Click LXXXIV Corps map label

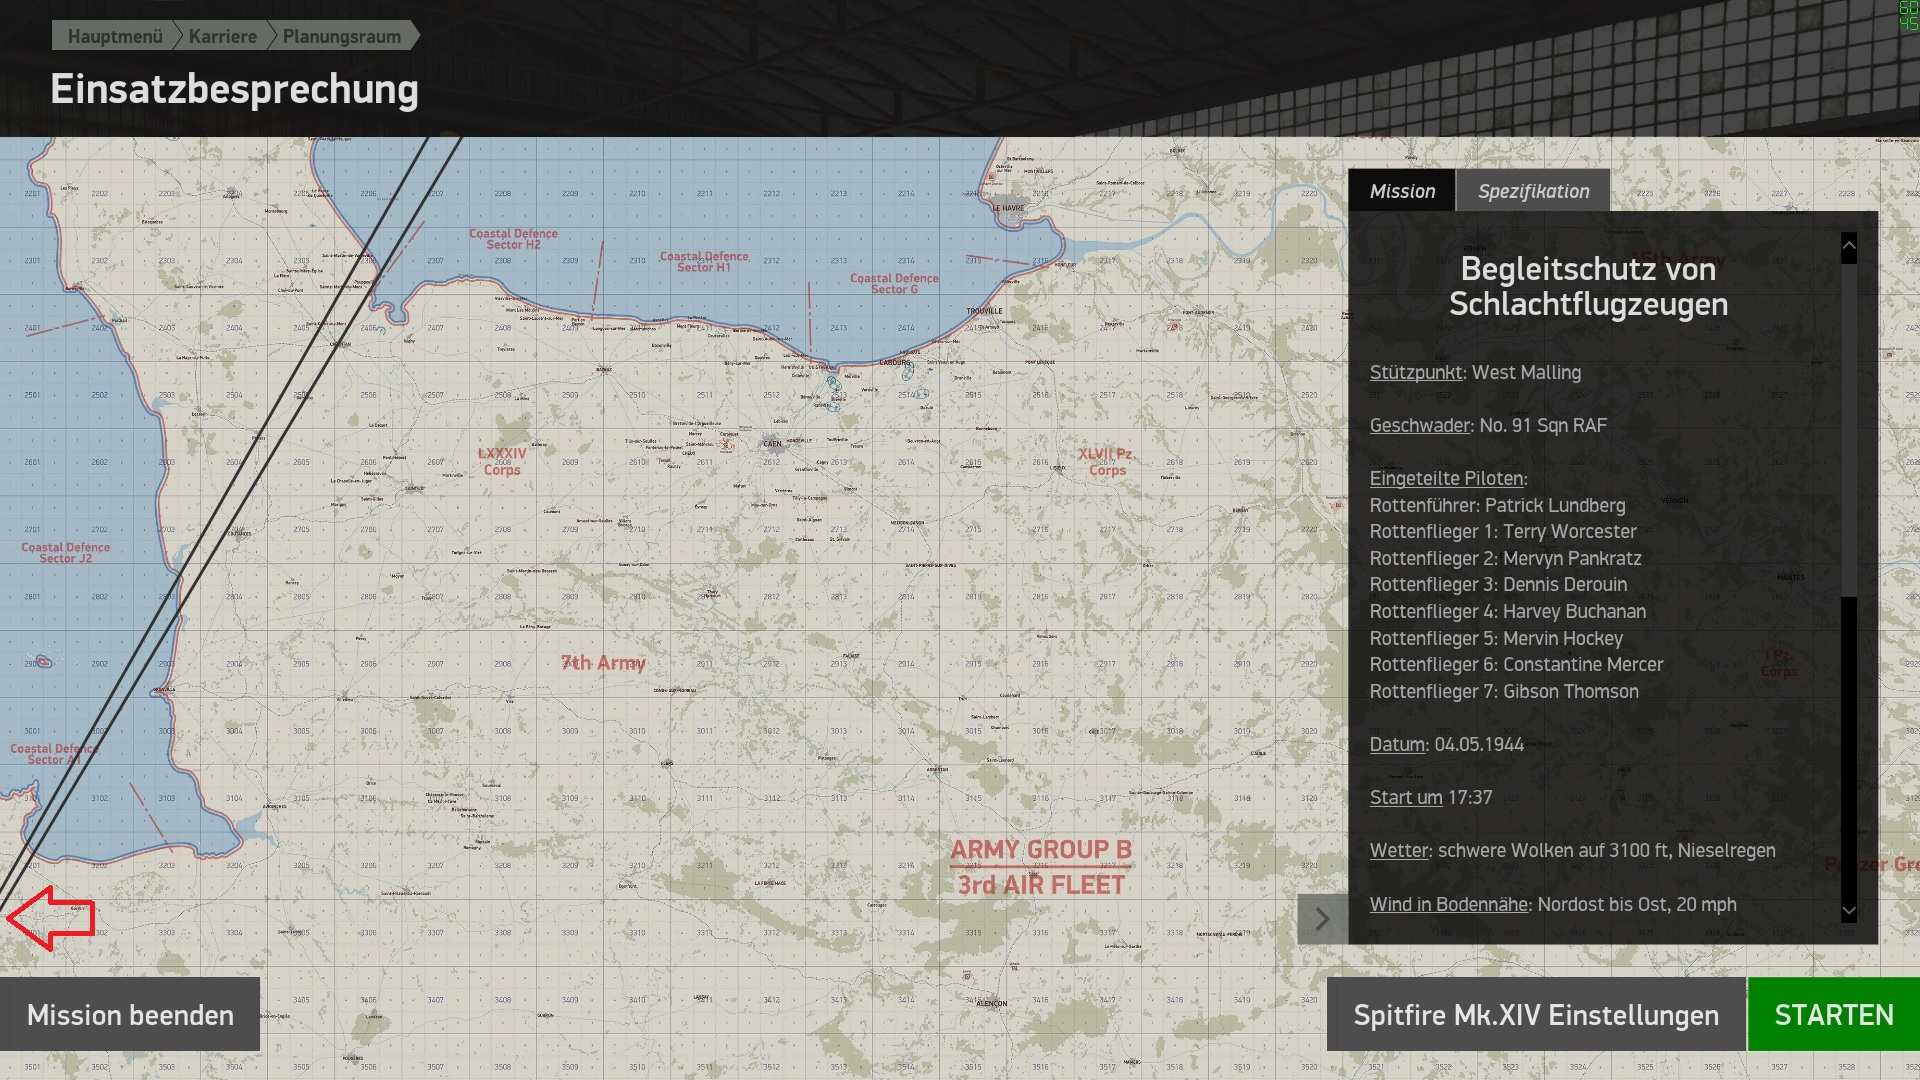[502, 462]
